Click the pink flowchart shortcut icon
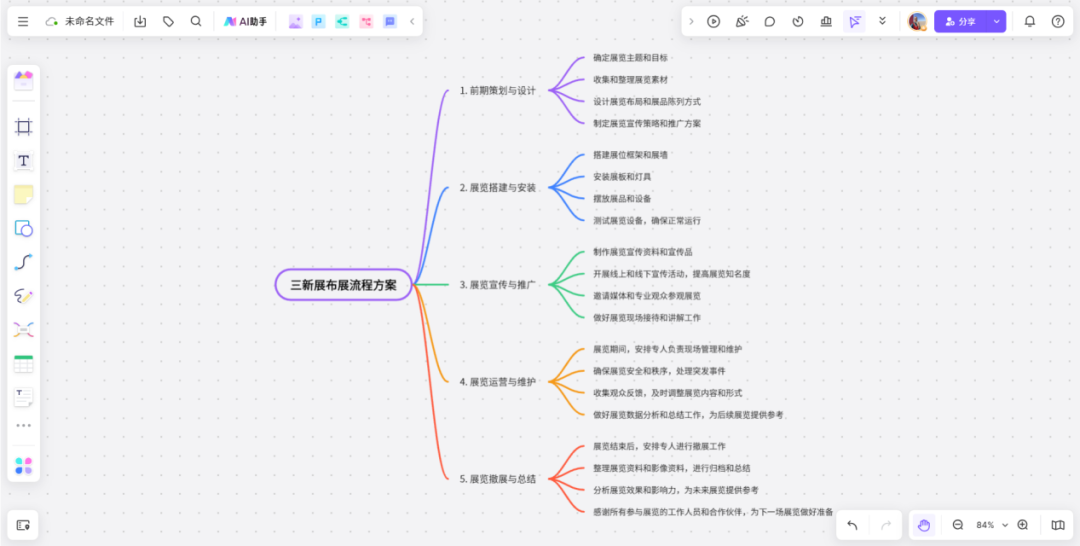The image size is (1080, 546). coord(366,22)
